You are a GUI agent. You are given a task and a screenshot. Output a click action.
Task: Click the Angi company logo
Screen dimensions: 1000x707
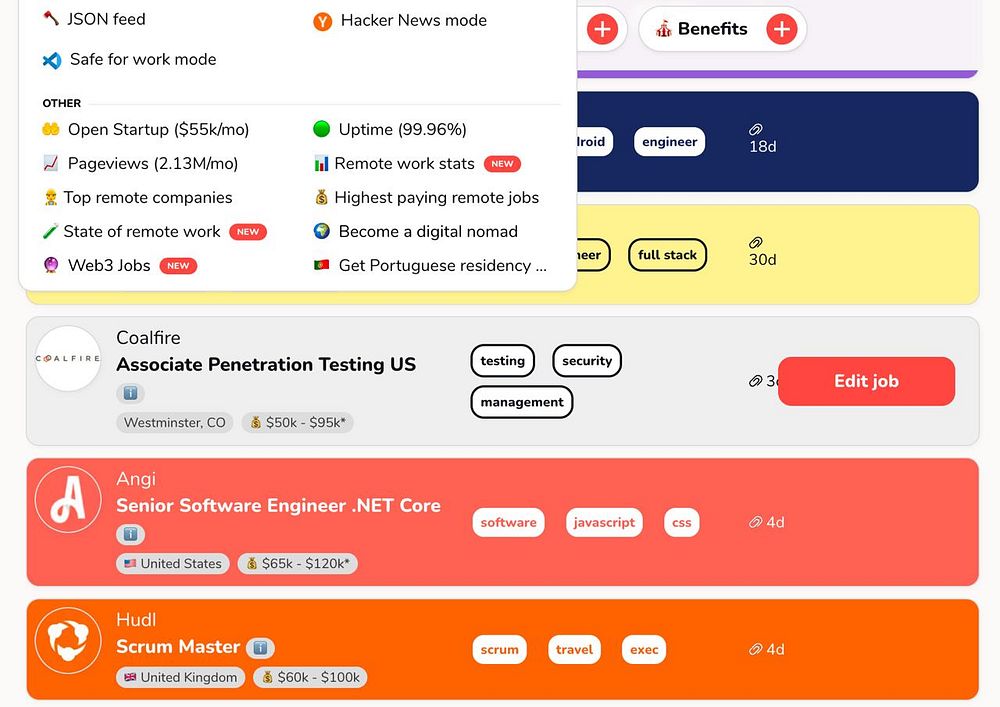[68, 499]
